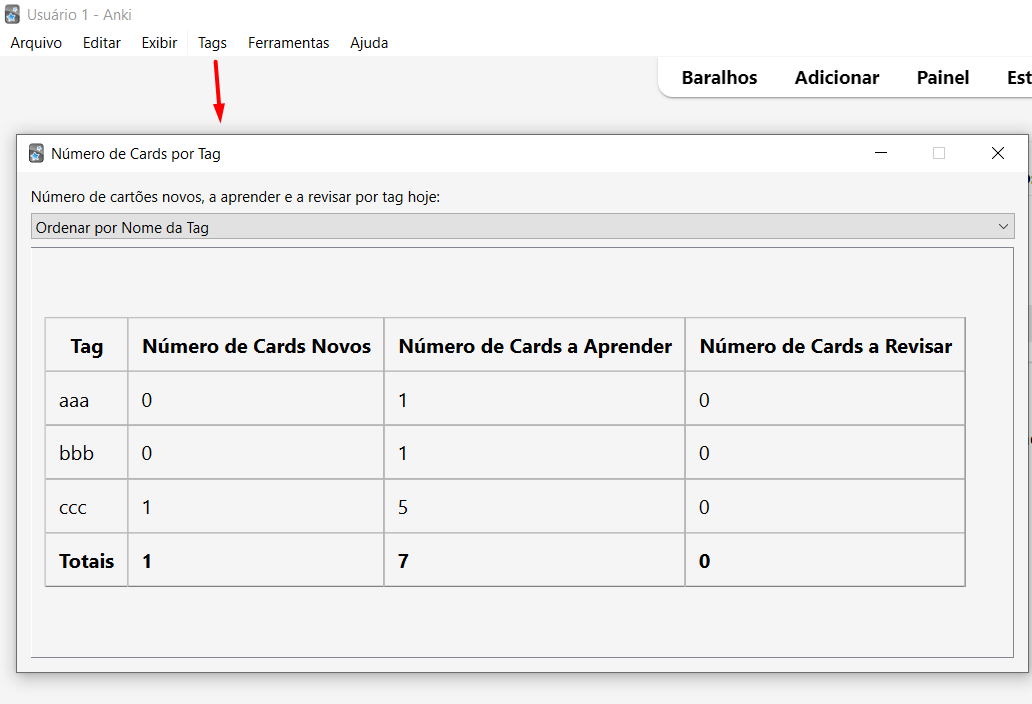Click the Número de Cards a Revisar header
The width and height of the screenshot is (1032, 704).
(x=825, y=346)
